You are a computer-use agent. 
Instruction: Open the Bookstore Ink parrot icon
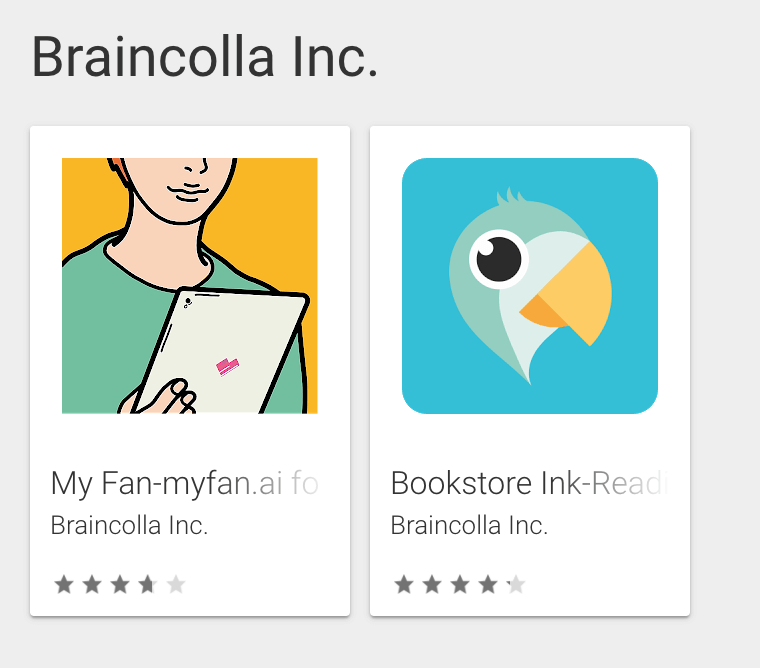click(530, 286)
